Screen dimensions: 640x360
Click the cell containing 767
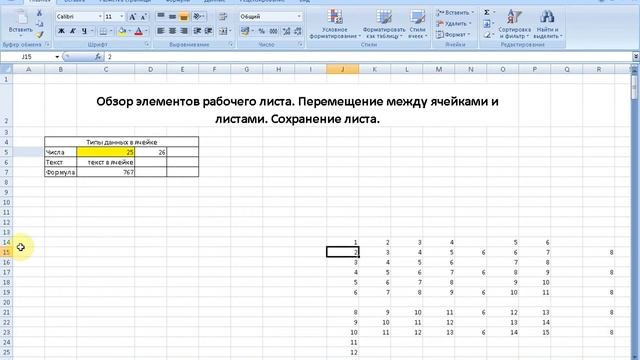click(x=106, y=172)
